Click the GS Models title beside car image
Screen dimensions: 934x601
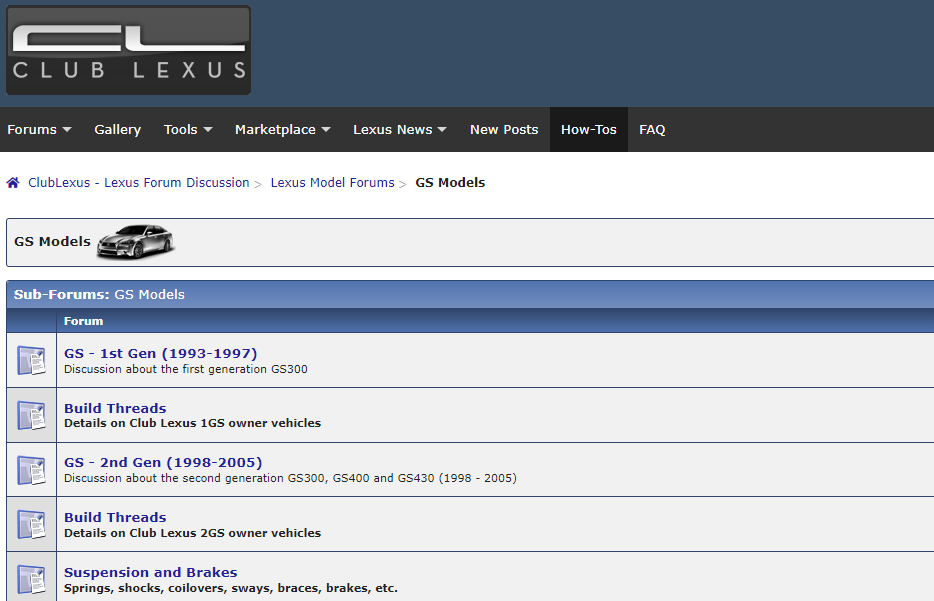pos(52,241)
